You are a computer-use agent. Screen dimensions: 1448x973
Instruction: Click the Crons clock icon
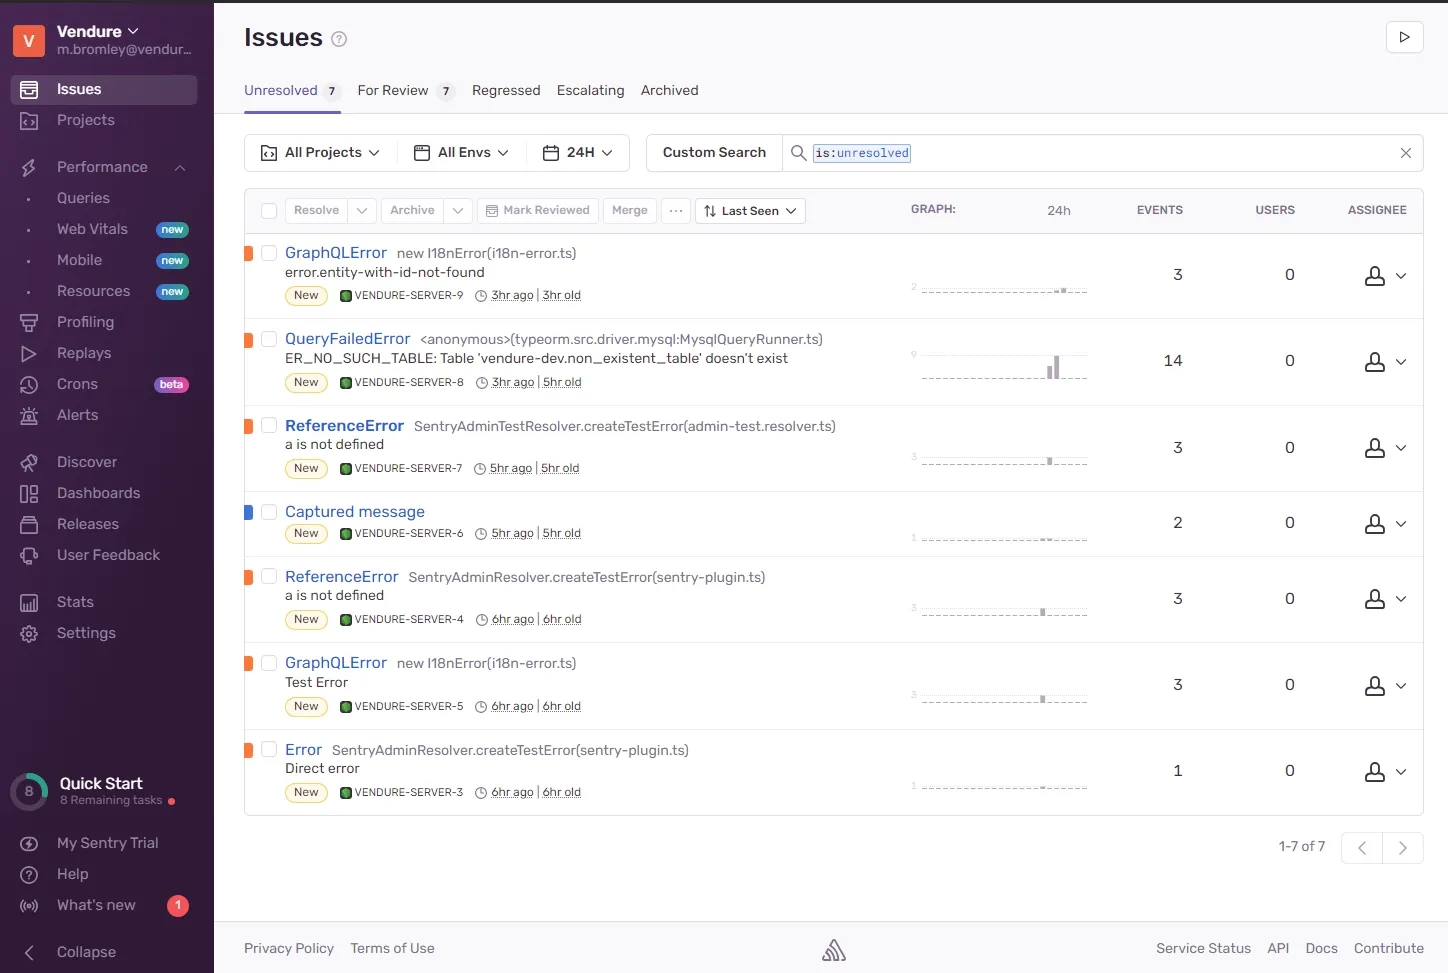(x=29, y=385)
